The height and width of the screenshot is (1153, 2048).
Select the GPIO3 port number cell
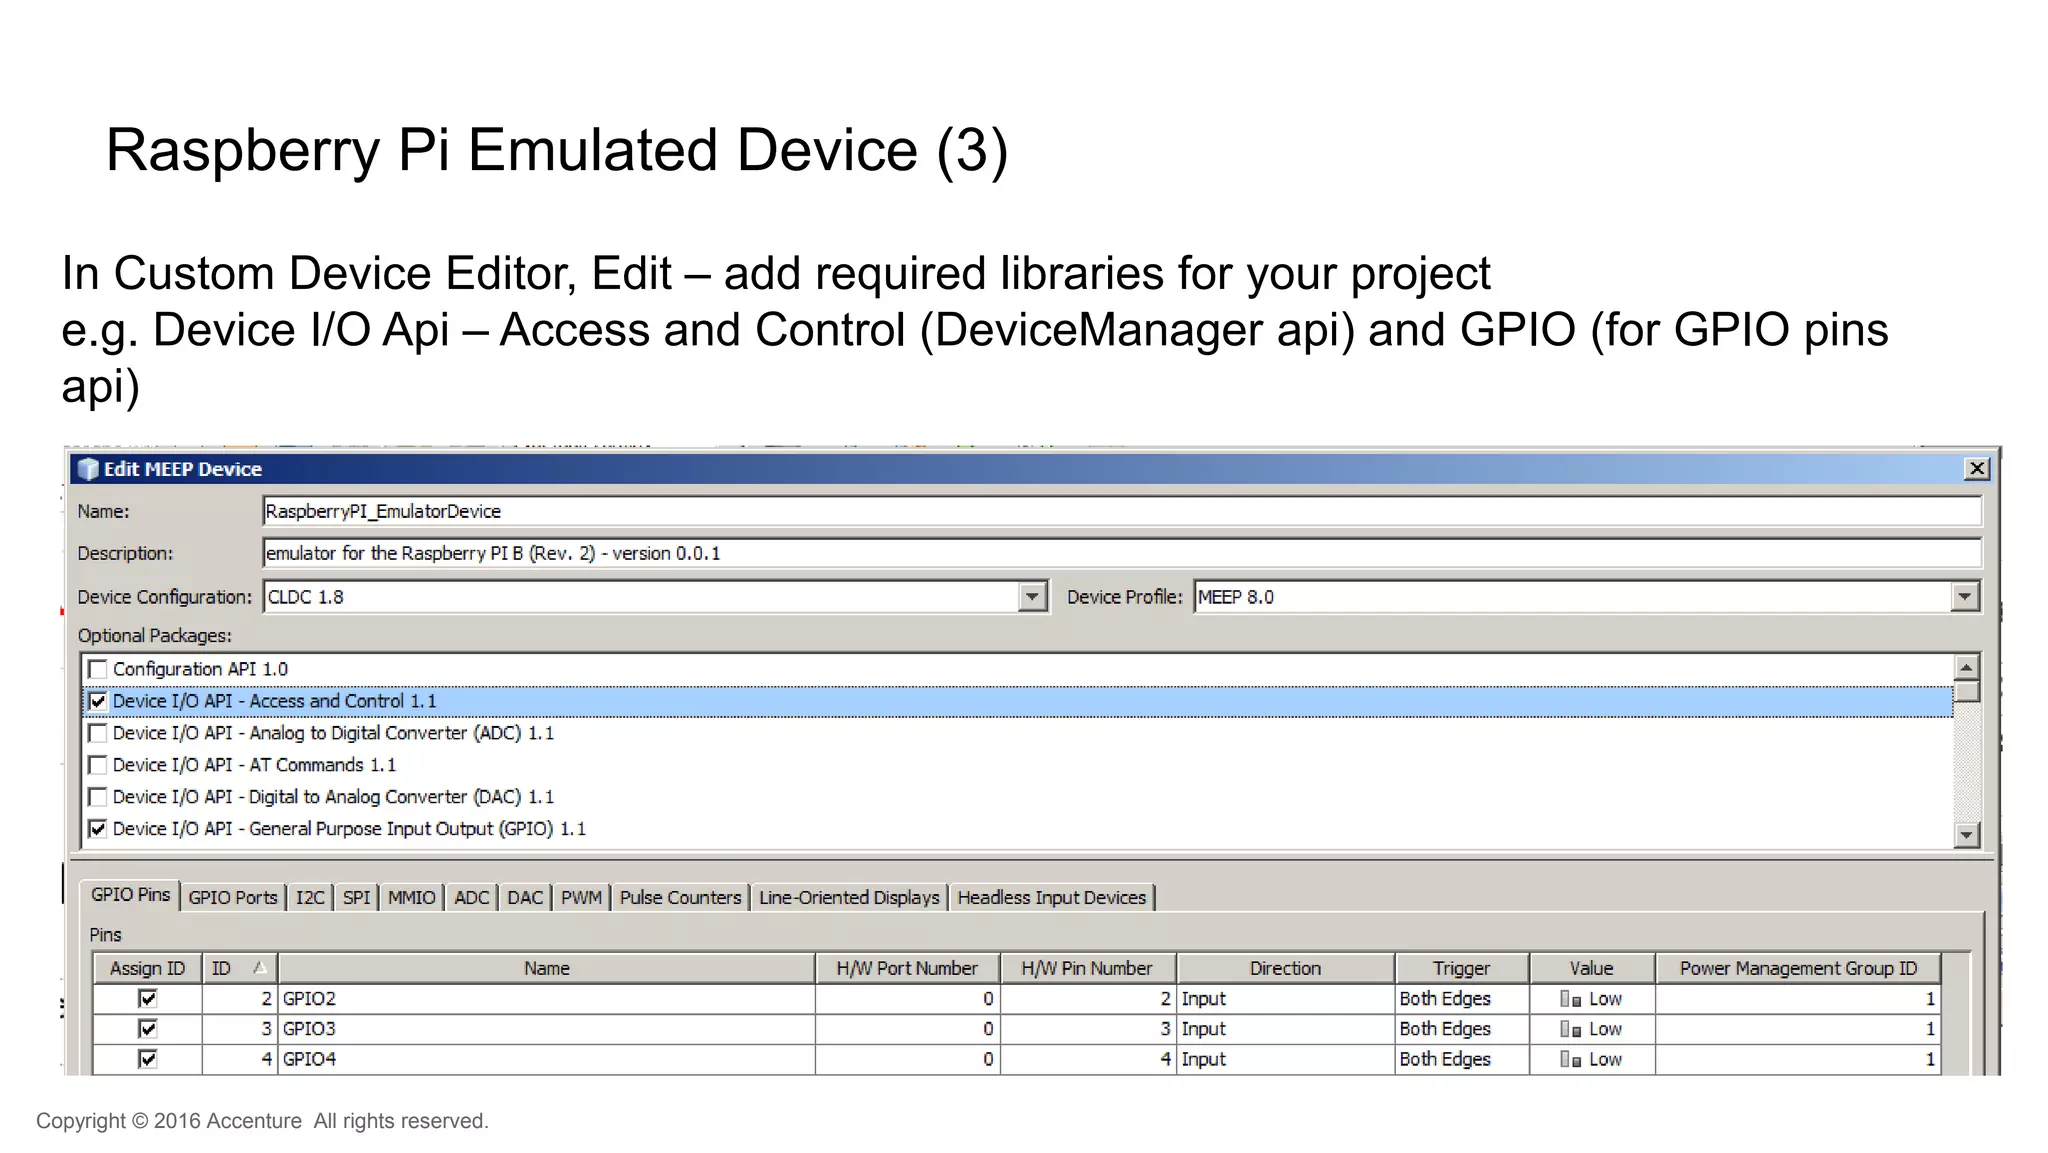click(907, 1029)
